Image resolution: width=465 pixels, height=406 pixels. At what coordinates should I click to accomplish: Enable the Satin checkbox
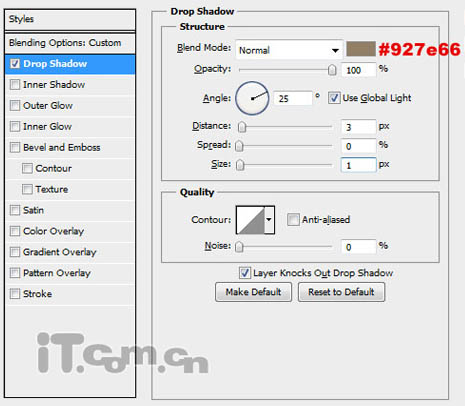click(15, 210)
